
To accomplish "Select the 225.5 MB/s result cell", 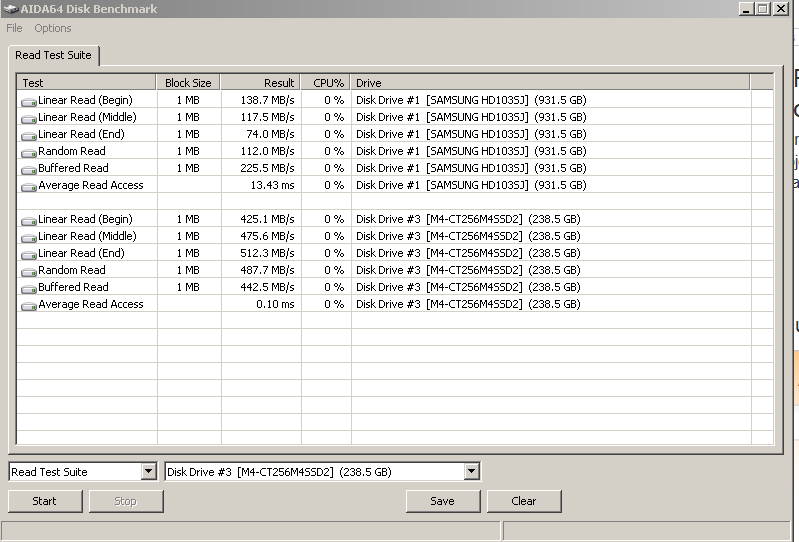I will [268, 168].
